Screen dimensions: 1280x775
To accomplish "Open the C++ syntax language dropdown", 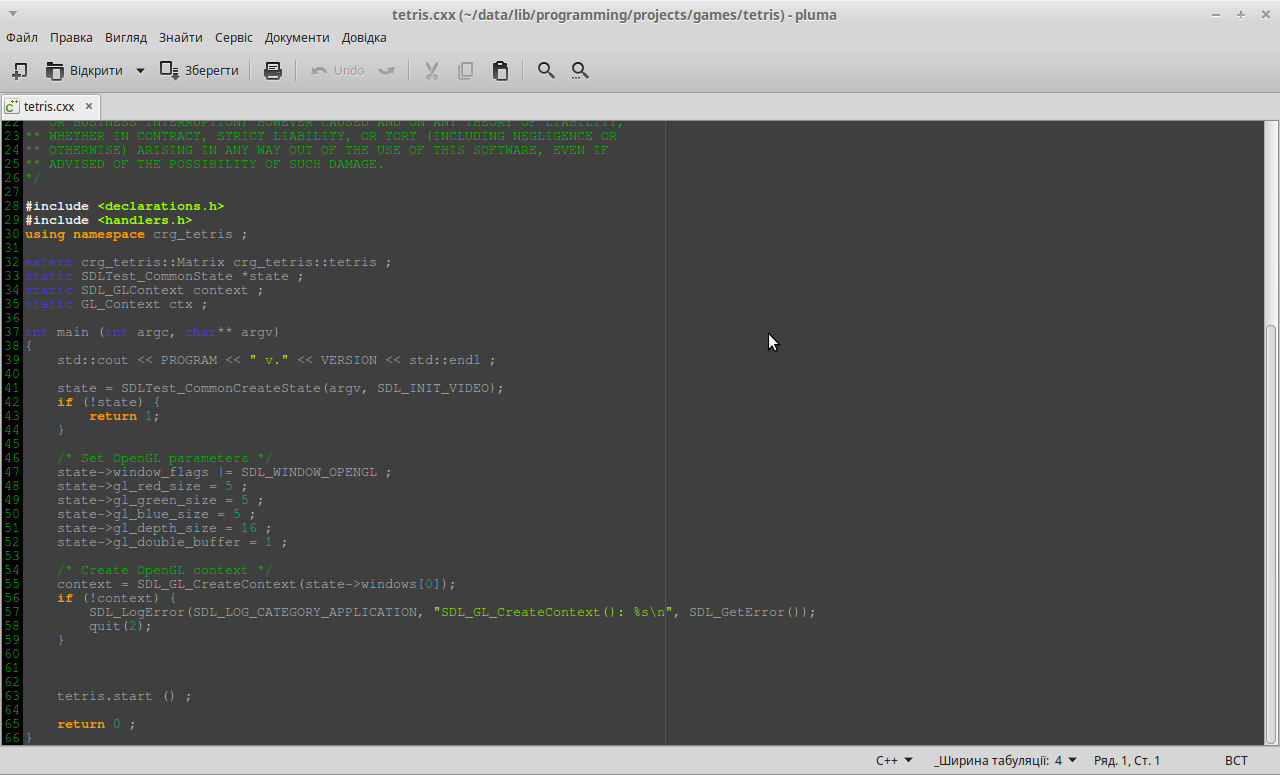I will pos(894,761).
